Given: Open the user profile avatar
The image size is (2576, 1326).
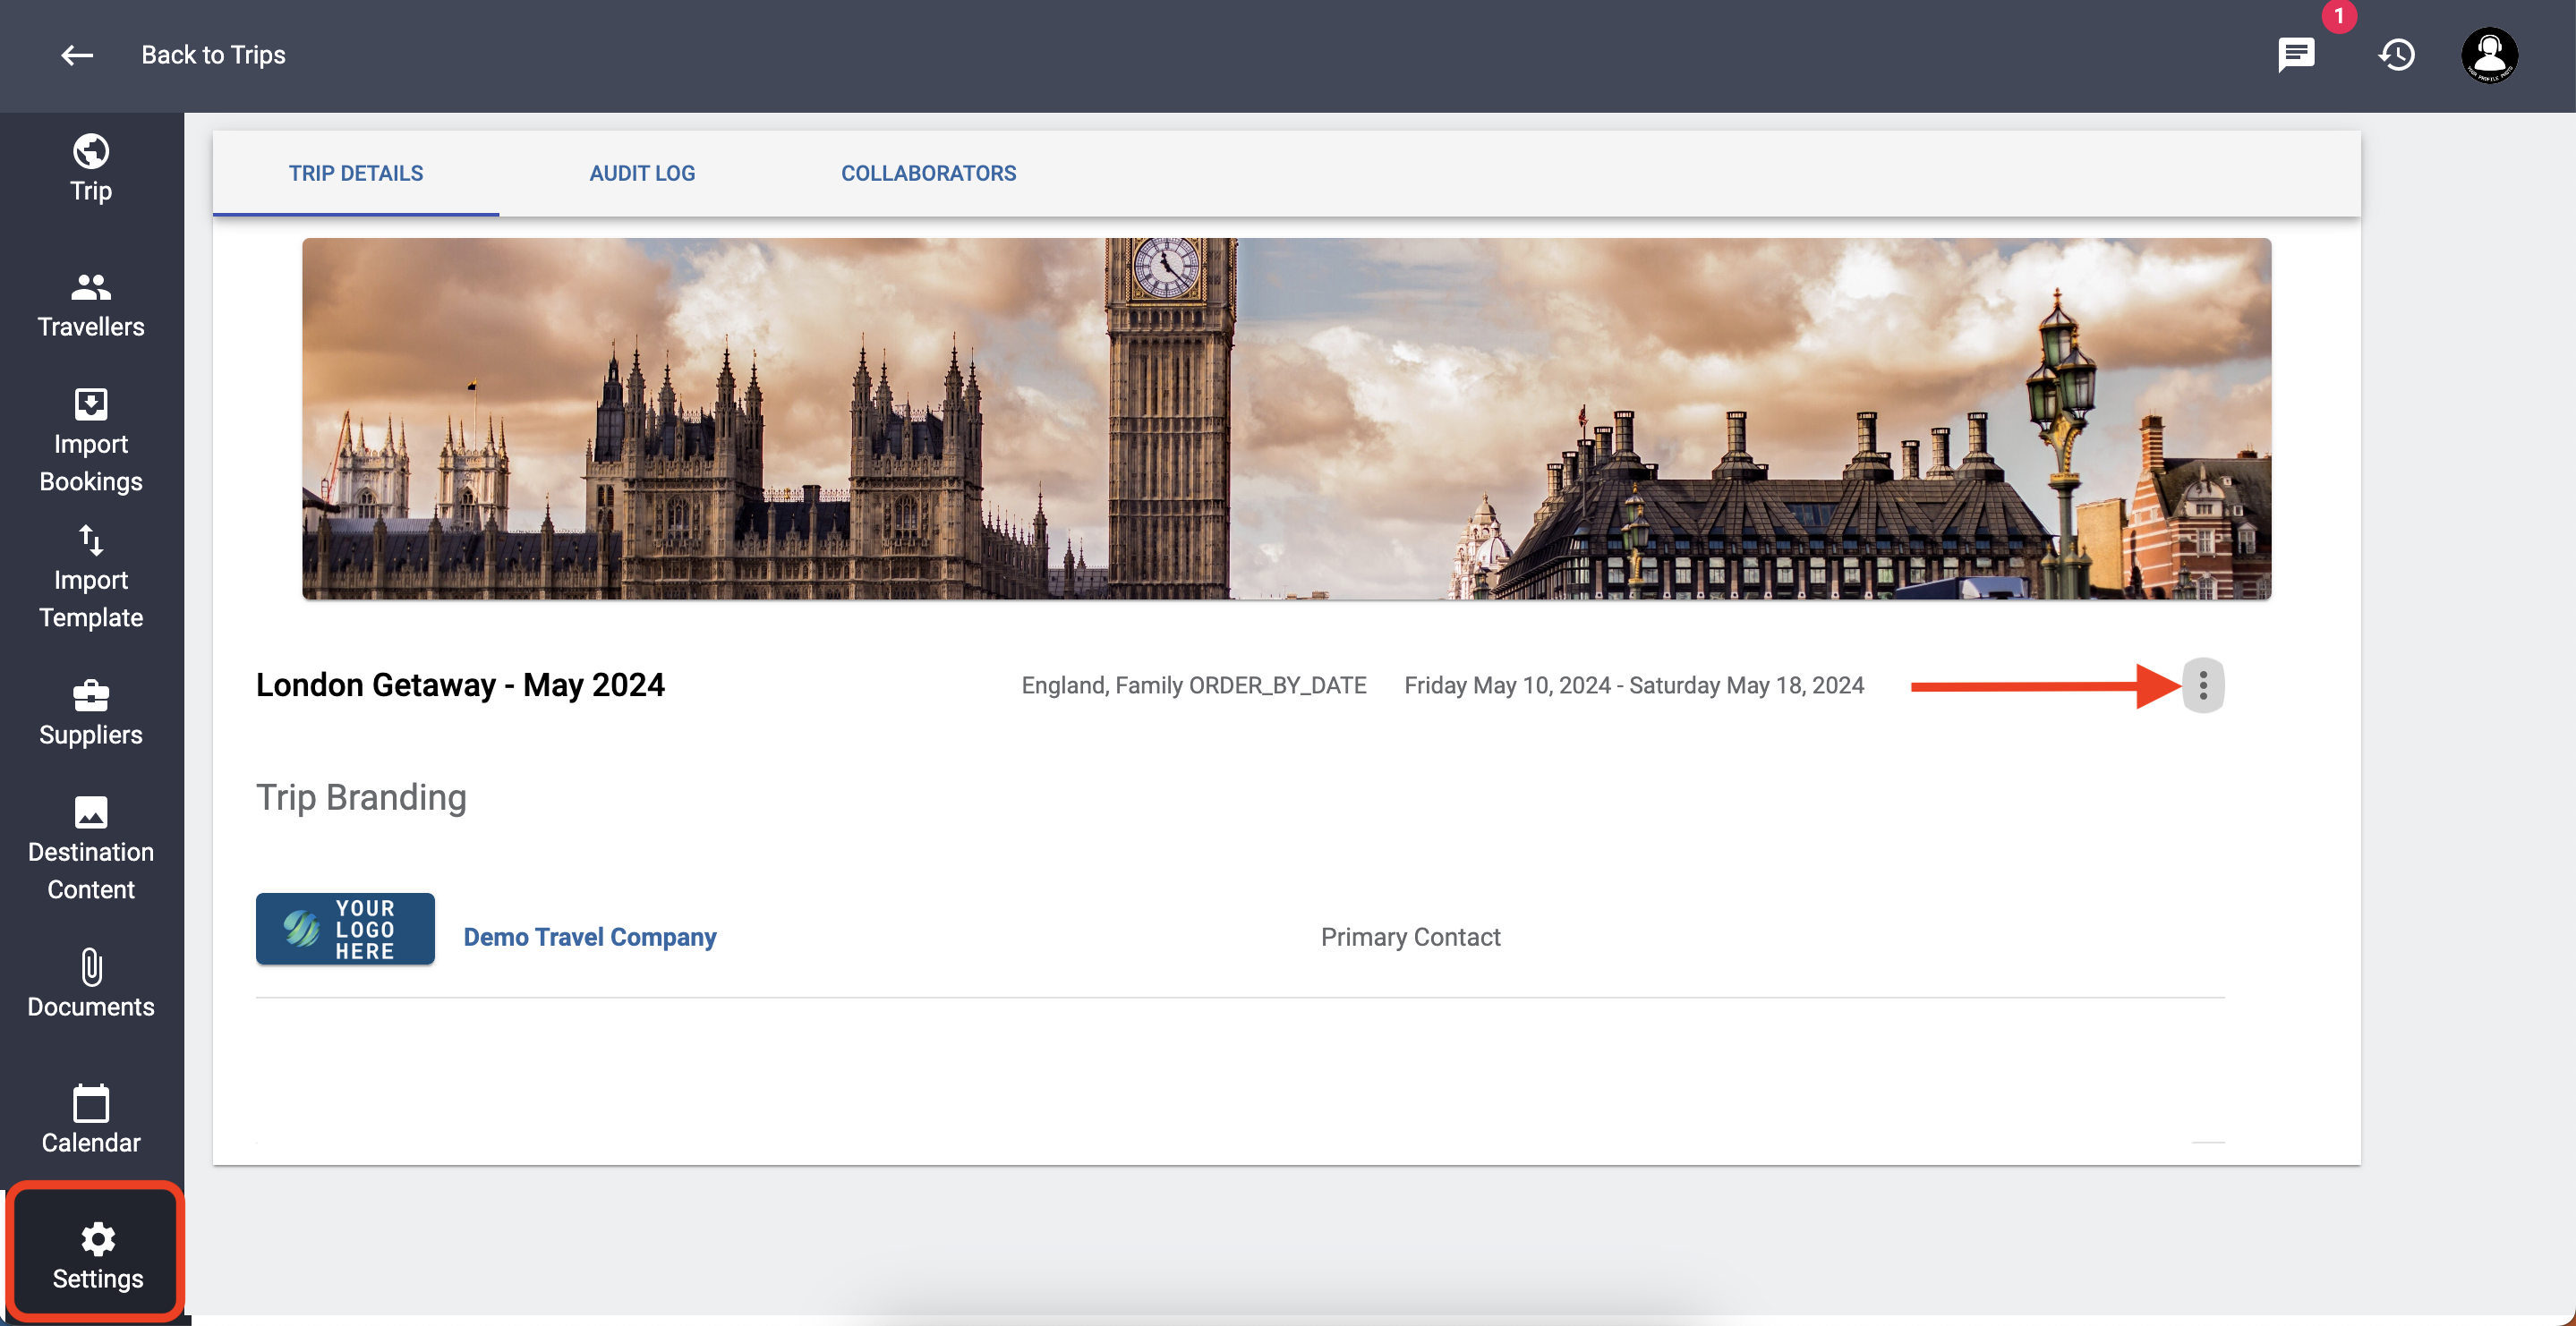Looking at the screenshot, I should tap(2489, 55).
